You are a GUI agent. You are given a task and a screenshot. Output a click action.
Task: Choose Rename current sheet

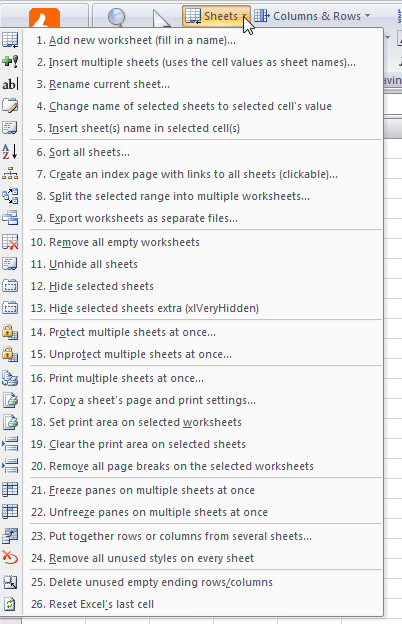tap(203, 84)
